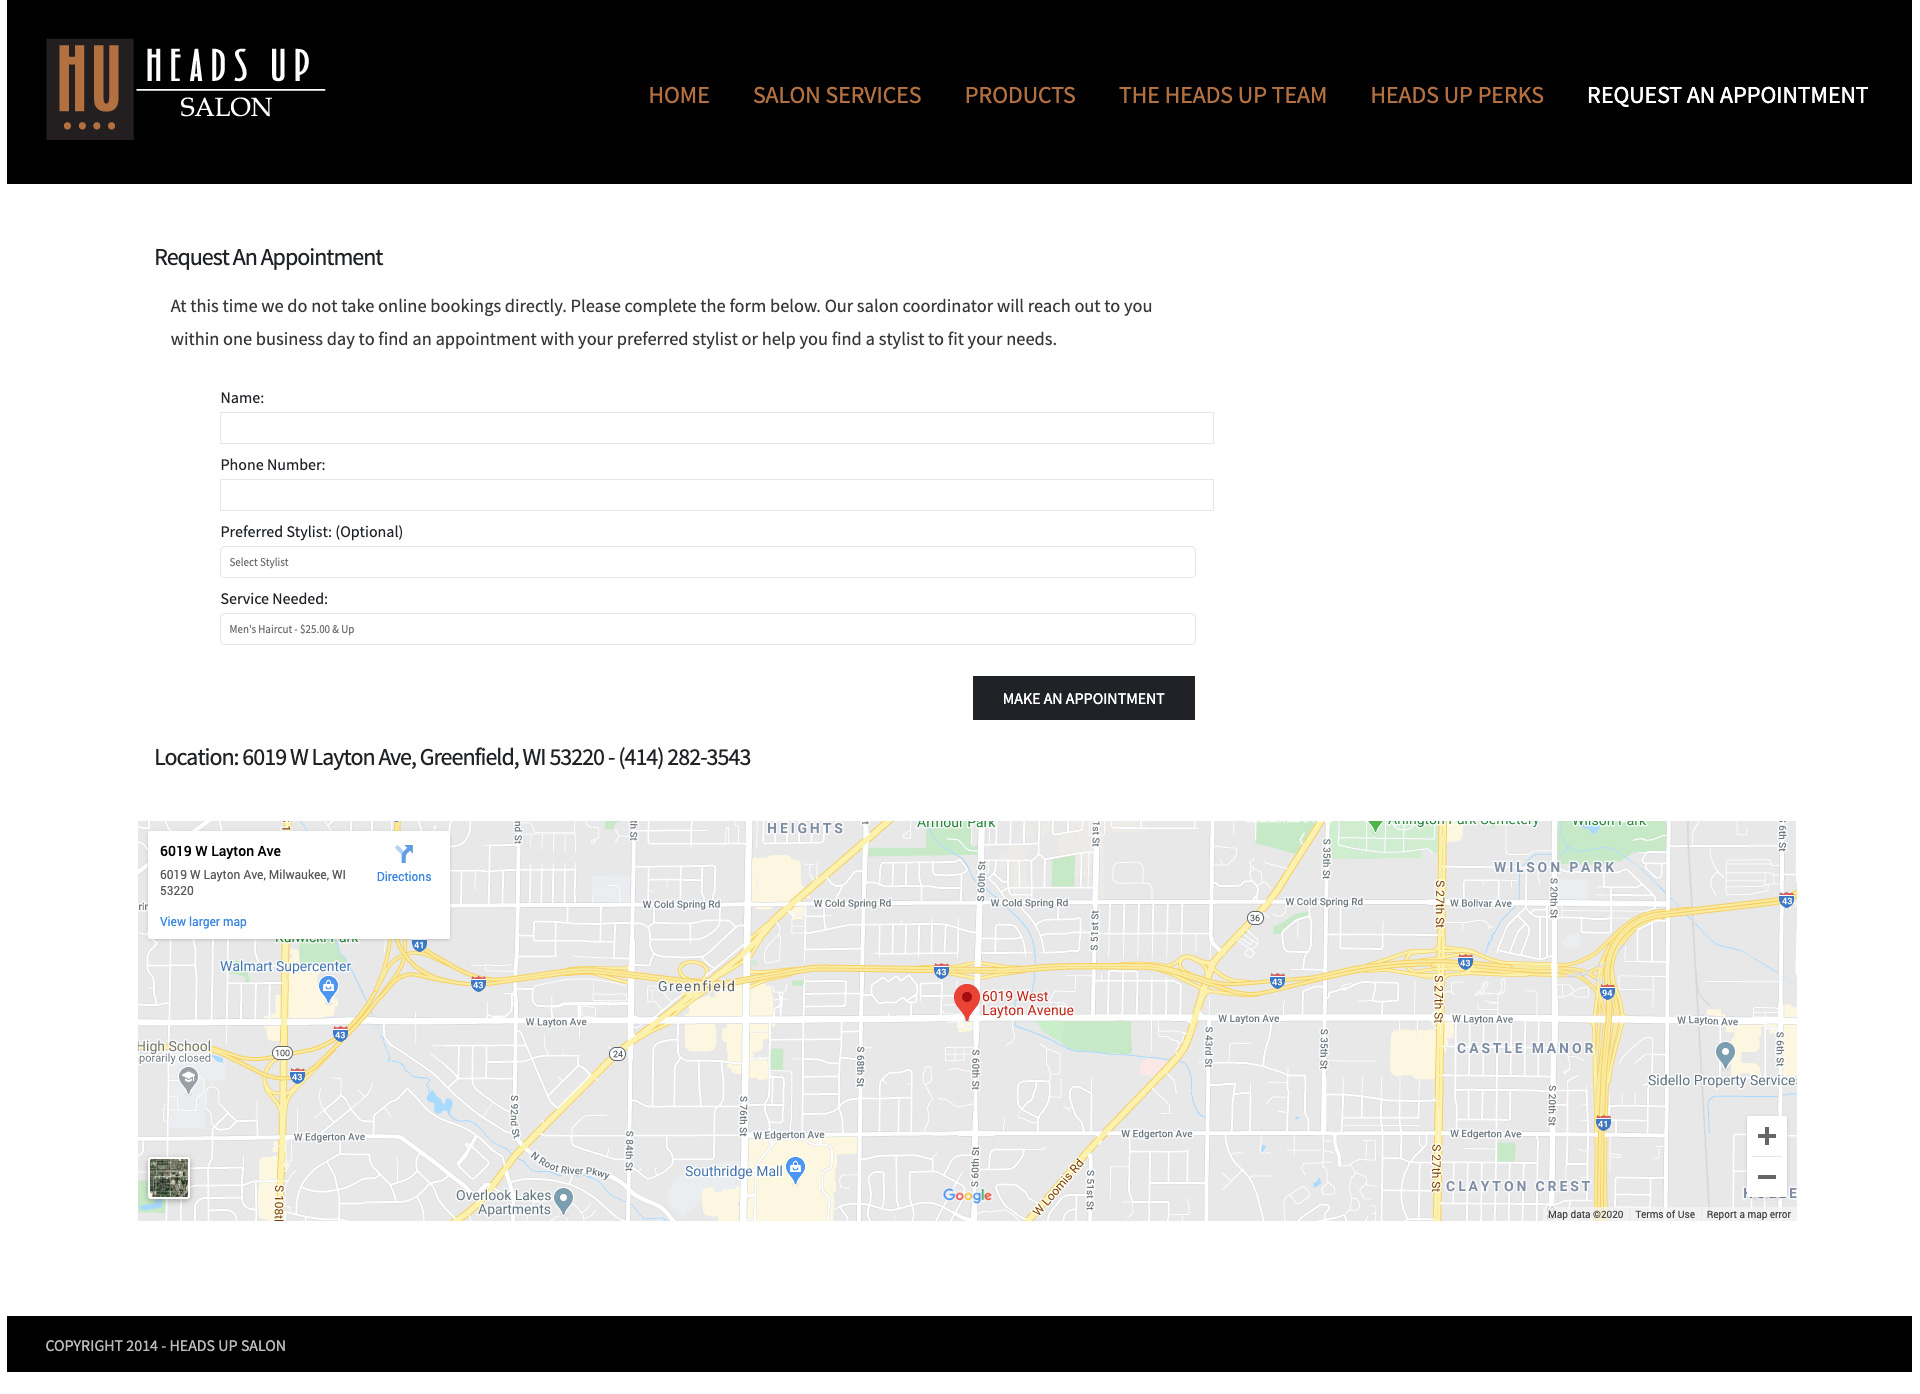Click the Sidello Property Services map pin
The height and width of the screenshot is (1394, 1920).
[1724, 1053]
